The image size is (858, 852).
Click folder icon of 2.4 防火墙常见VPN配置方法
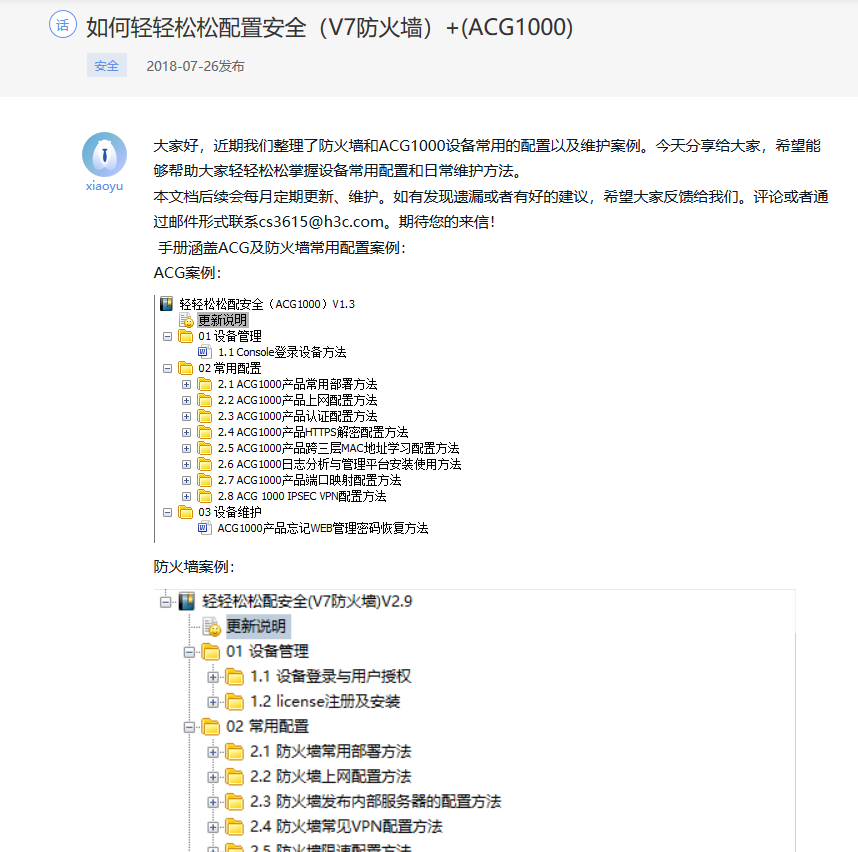coord(235,827)
